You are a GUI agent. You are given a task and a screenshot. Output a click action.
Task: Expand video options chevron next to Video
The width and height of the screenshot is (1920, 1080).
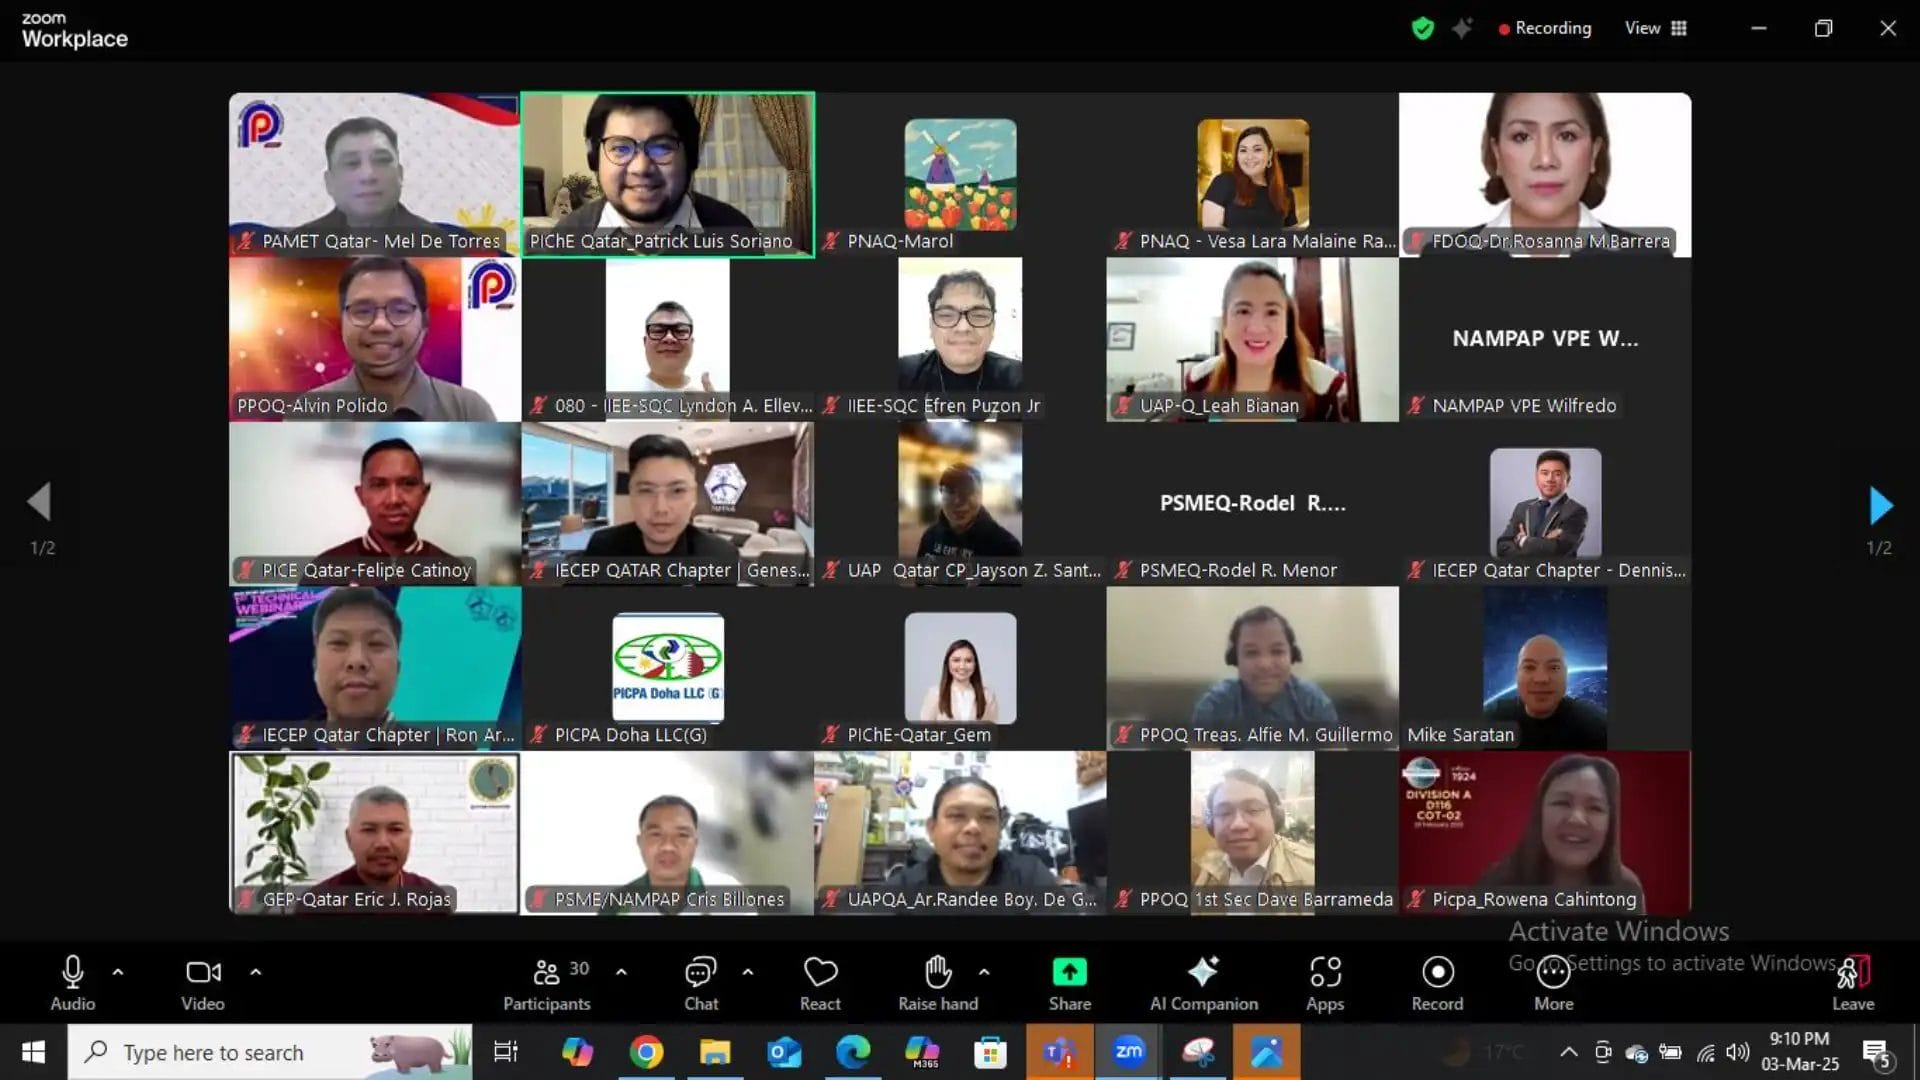pos(256,971)
